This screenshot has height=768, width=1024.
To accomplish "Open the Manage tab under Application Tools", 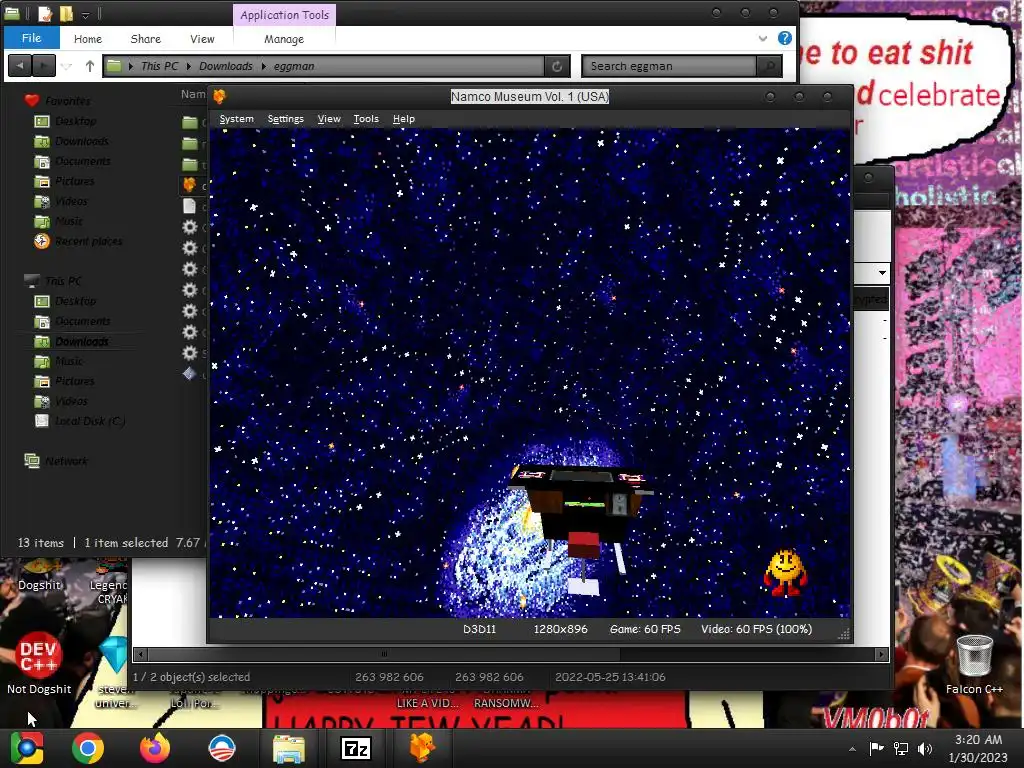I will pos(284,39).
